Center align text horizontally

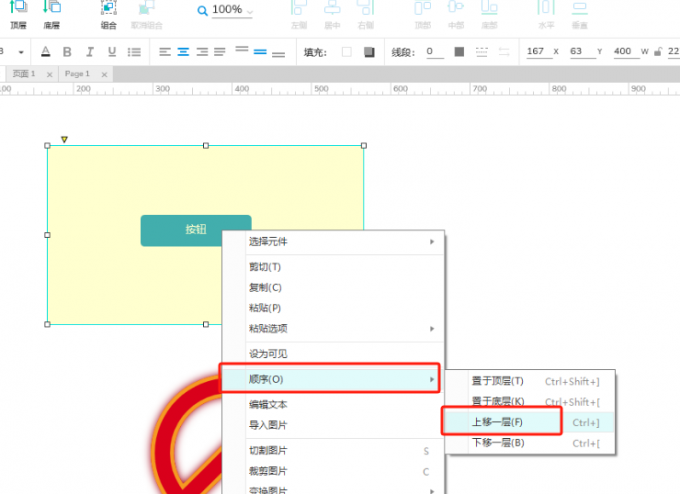click(184, 51)
